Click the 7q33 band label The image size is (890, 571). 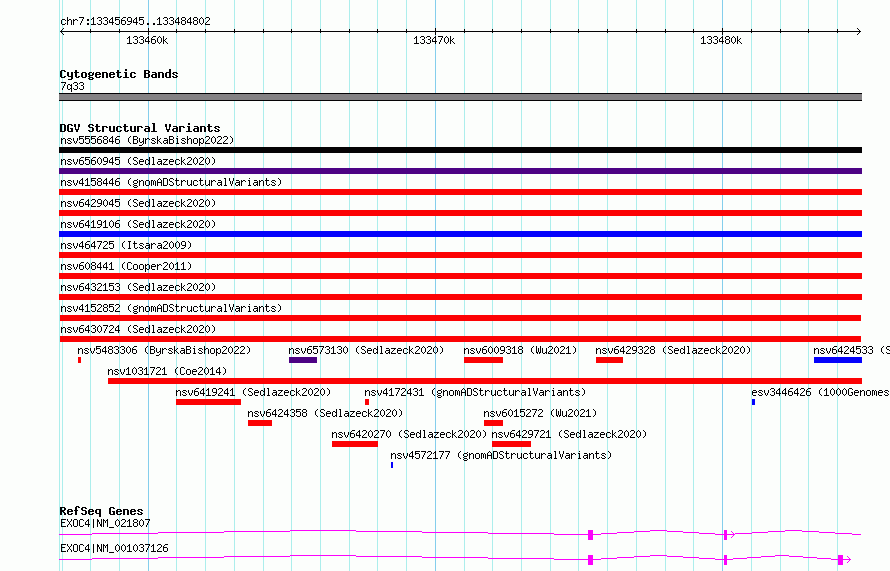pos(72,86)
